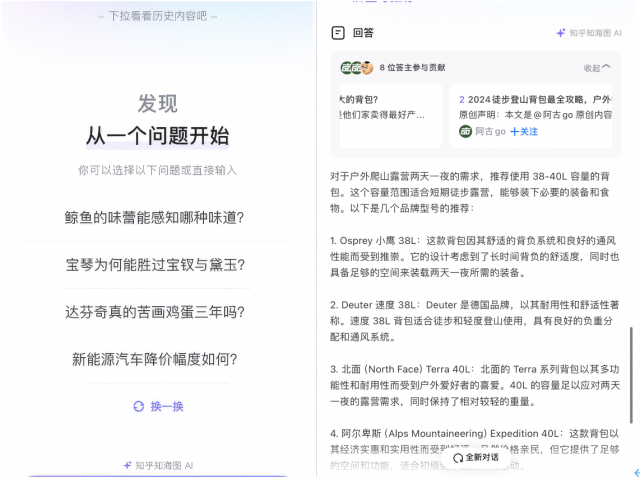Click 下拉看看历史内容吧 hint text

(158, 16)
